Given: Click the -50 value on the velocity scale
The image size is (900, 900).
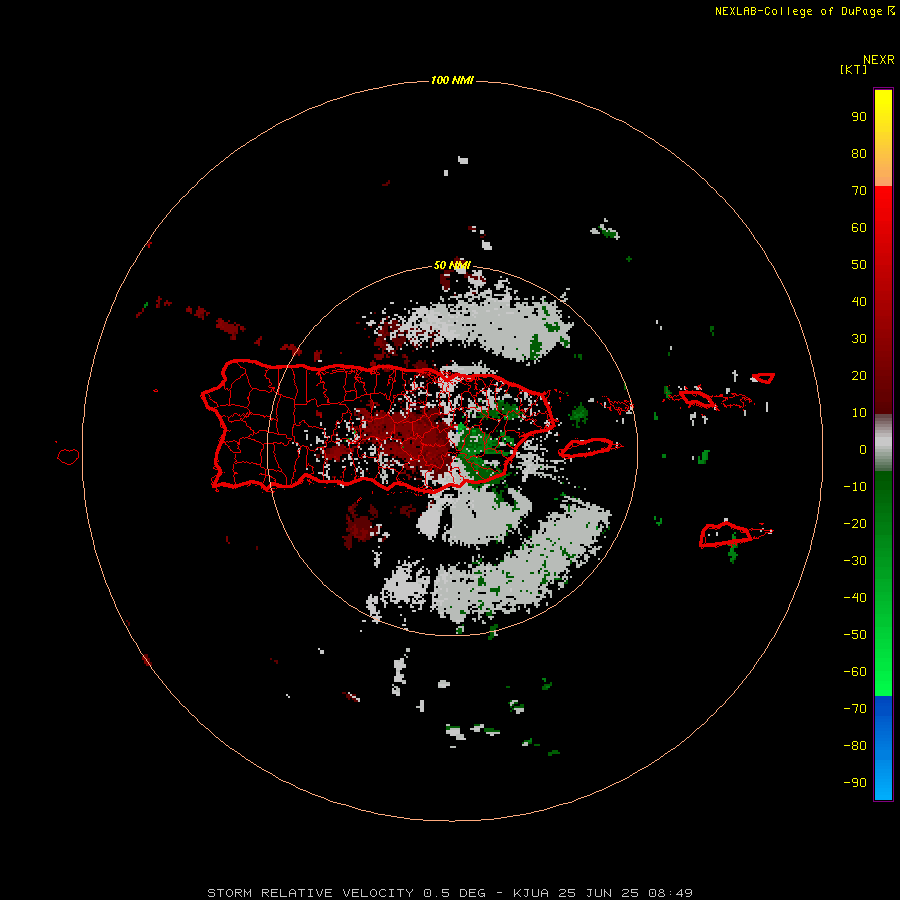Looking at the screenshot, I should 855,635.
